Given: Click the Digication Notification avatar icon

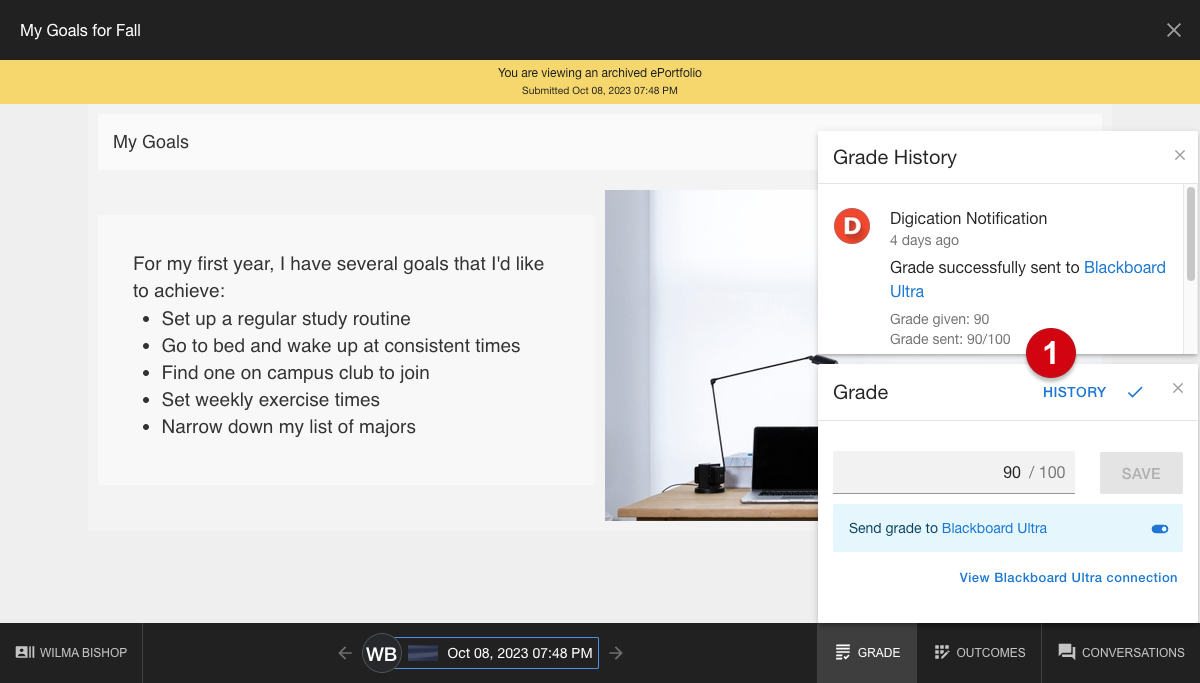Looking at the screenshot, I should [852, 225].
